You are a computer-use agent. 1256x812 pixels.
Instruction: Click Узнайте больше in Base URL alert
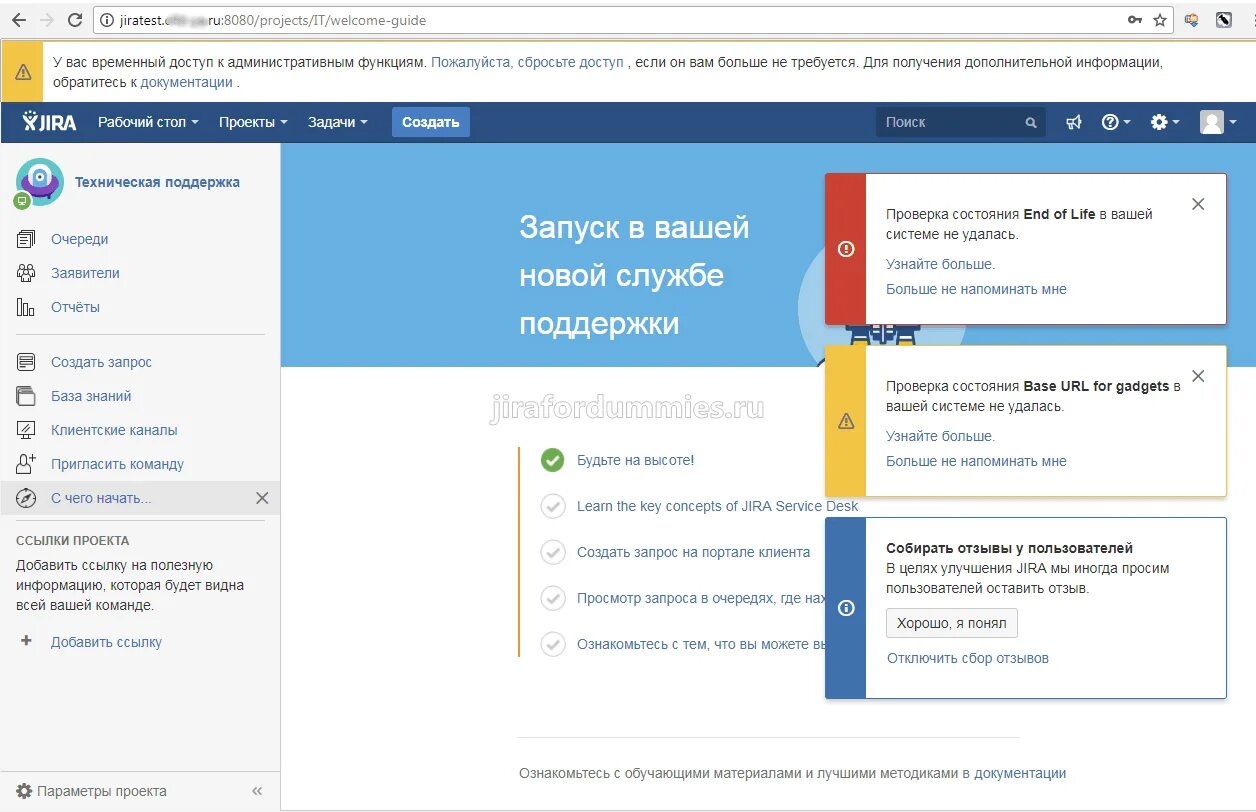coord(940,436)
